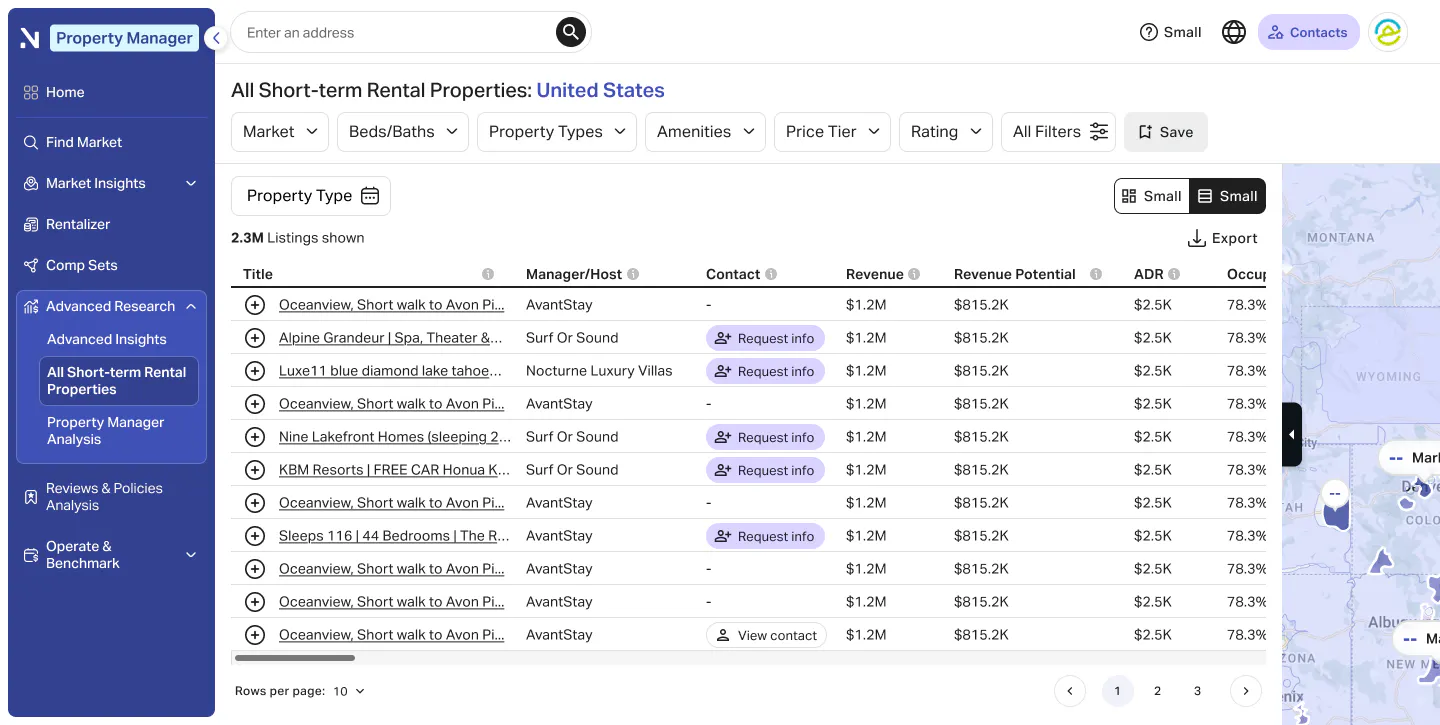Switch to list view Small
Screen dimensions: 1440x725
pyautogui.click(x=1228, y=196)
